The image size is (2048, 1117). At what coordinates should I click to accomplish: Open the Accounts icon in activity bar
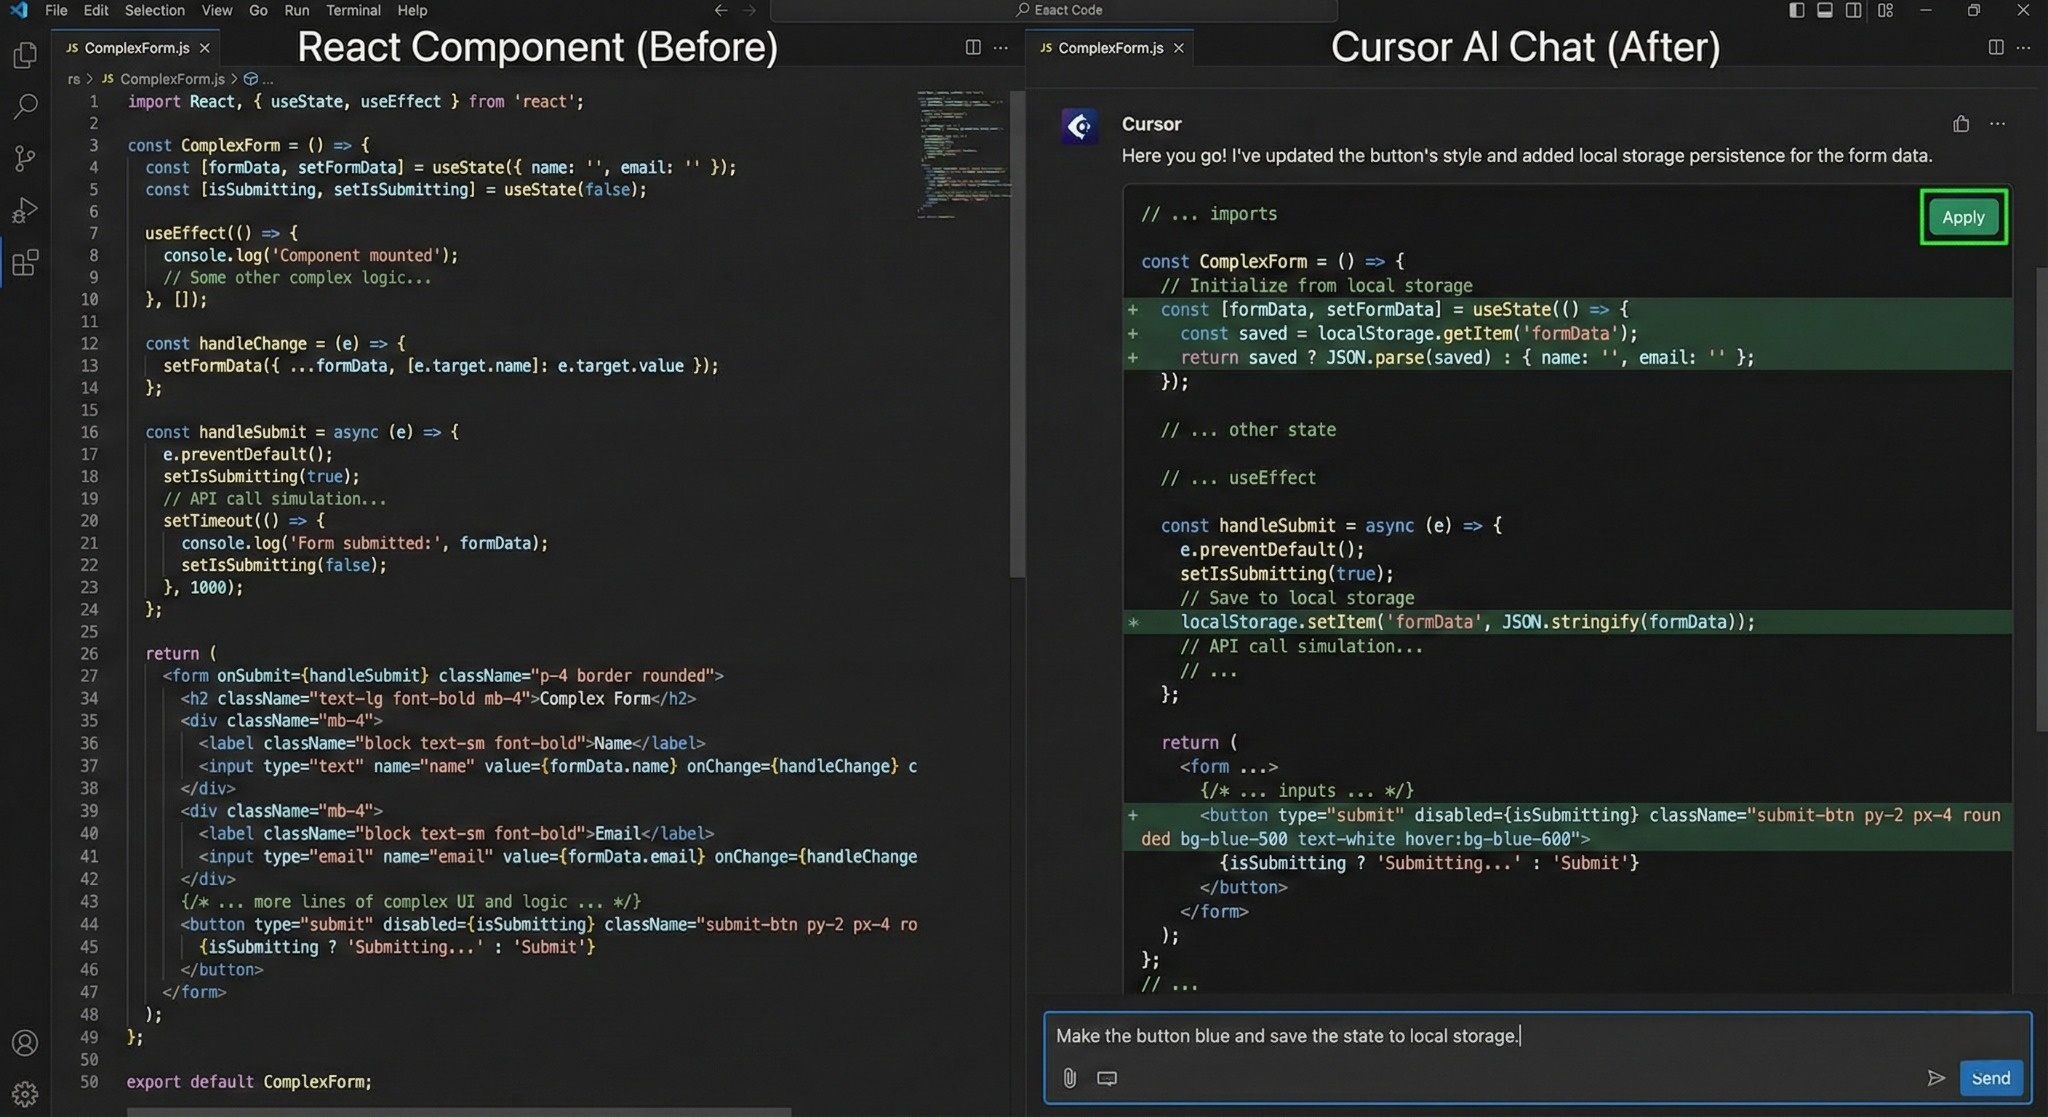point(25,1043)
